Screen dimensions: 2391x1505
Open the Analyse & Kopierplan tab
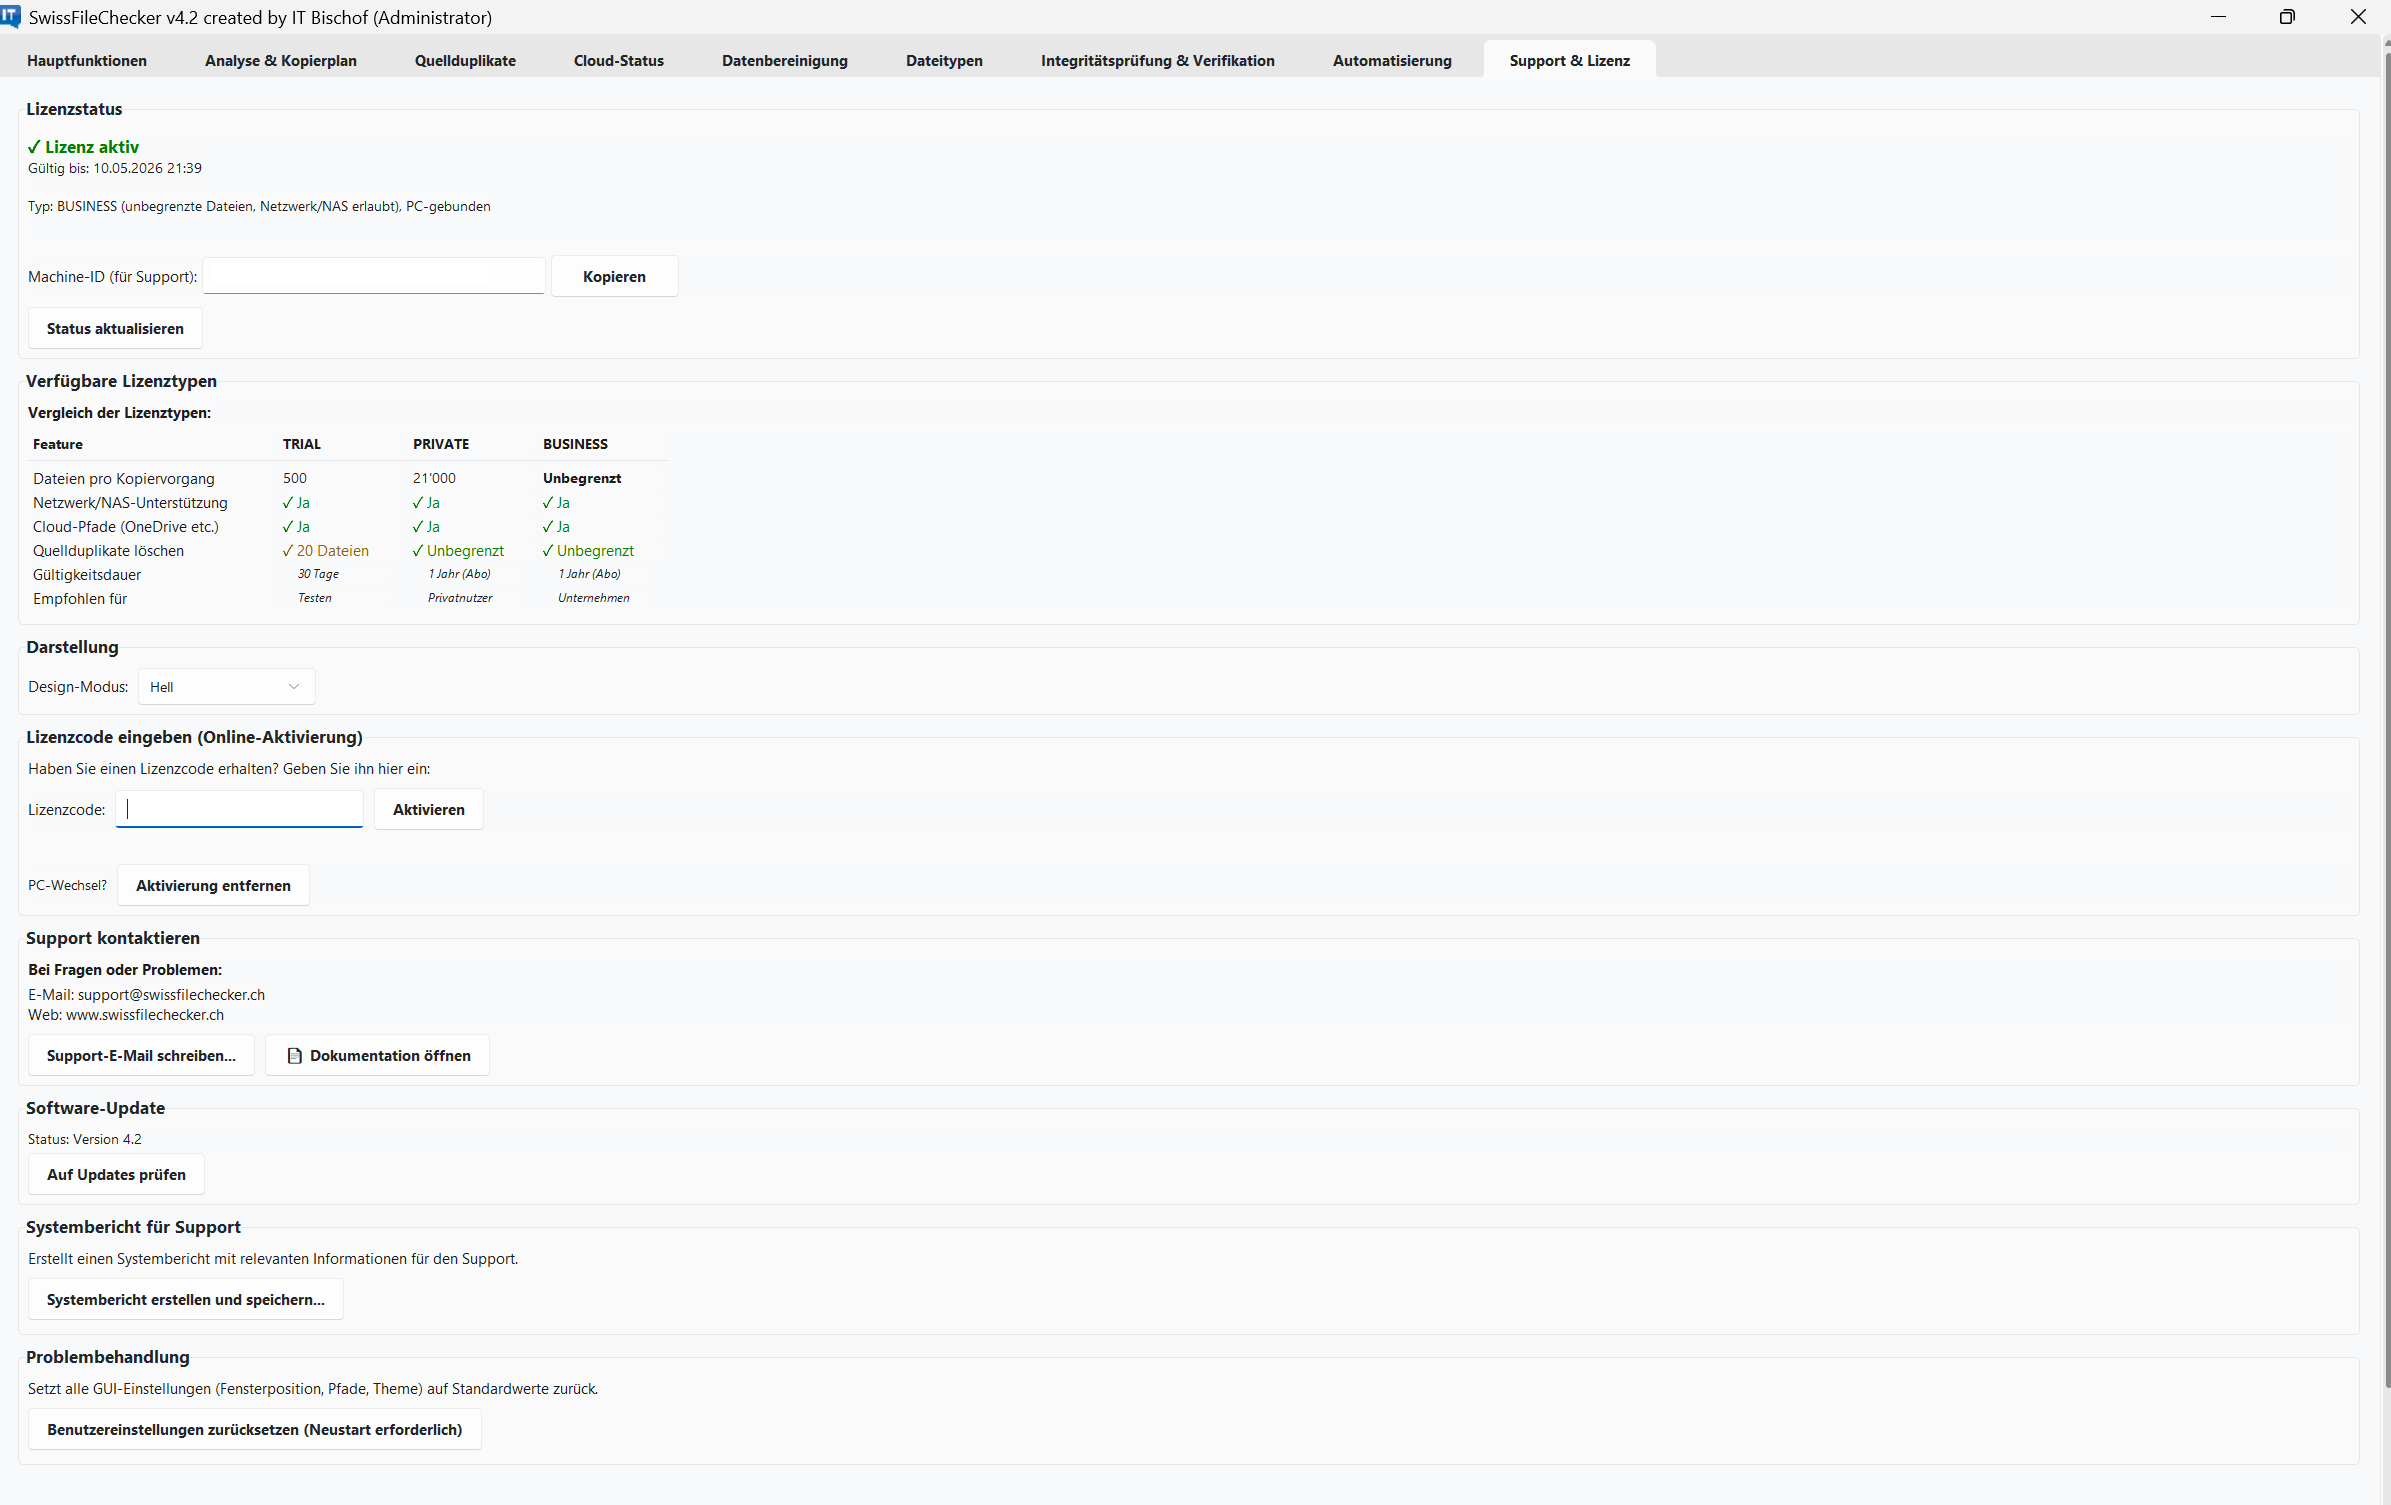pyautogui.click(x=280, y=60)
